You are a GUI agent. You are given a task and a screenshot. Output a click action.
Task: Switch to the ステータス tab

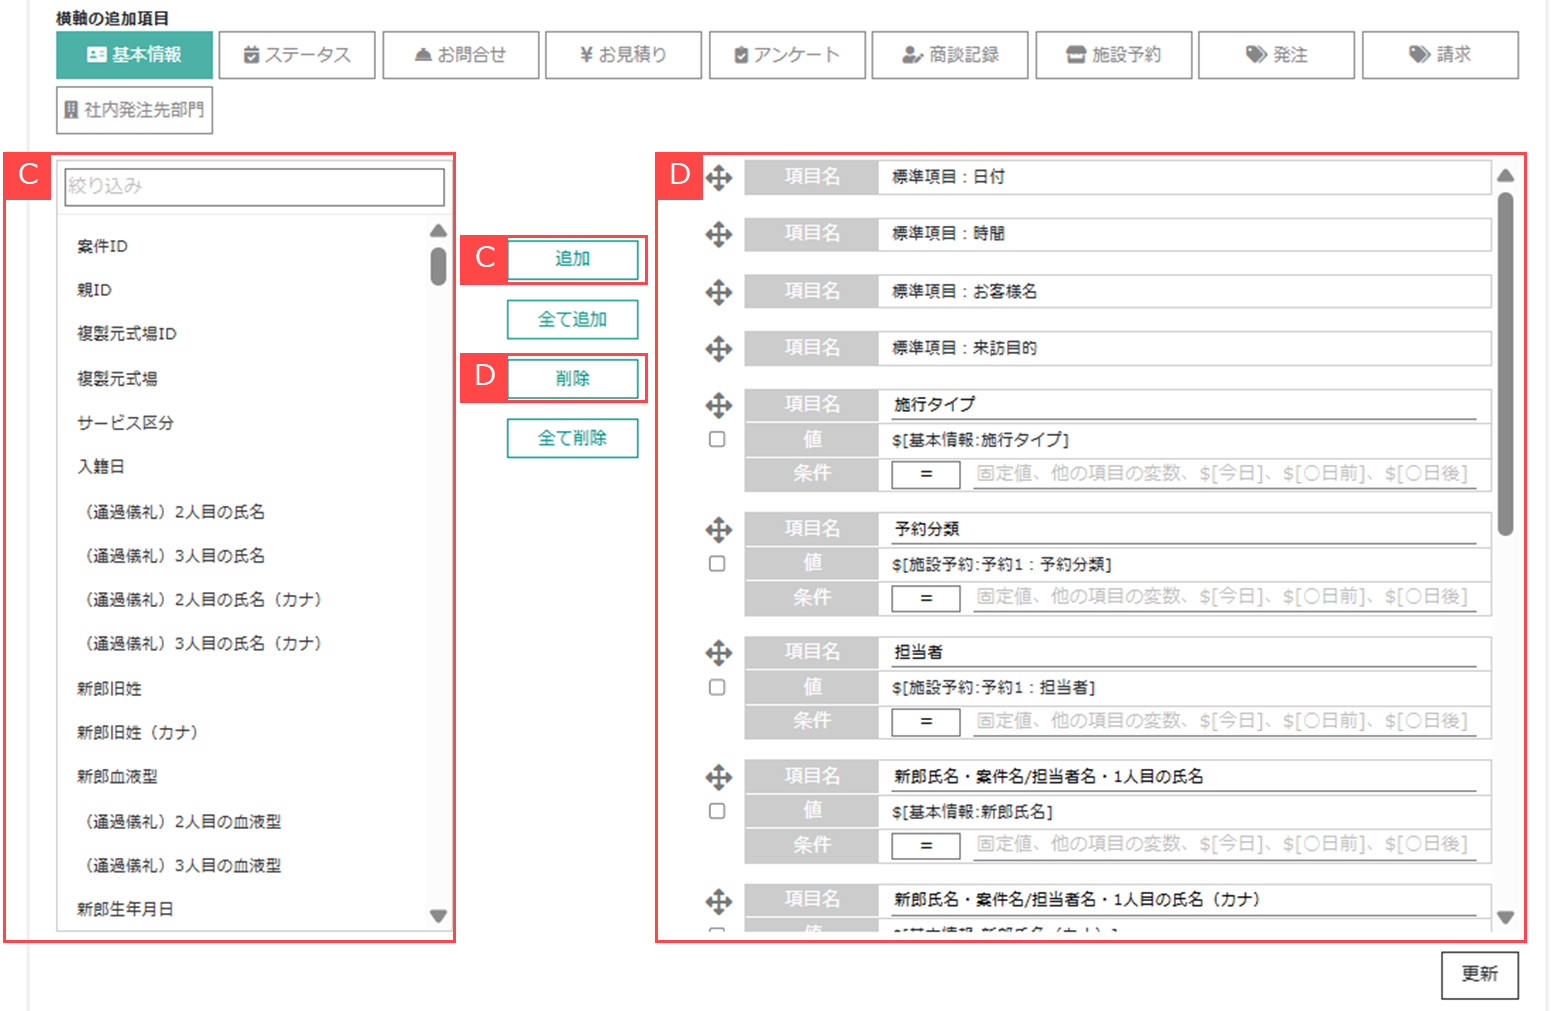[297, 55]
